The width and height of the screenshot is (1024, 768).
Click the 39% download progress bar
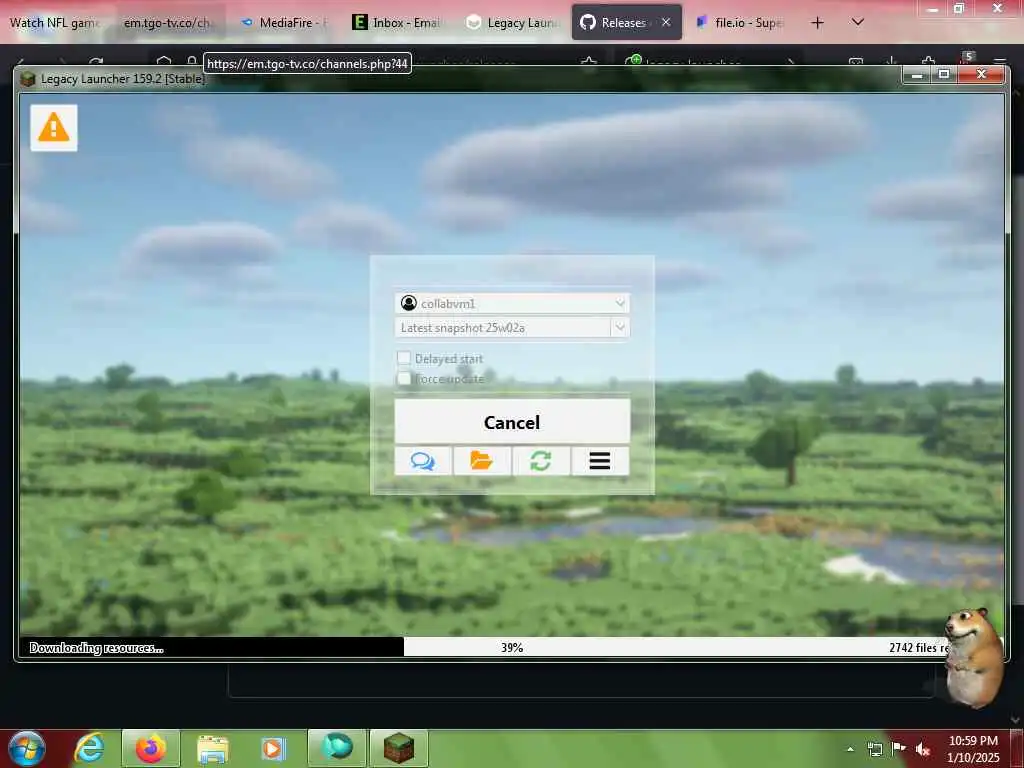pos(512,647)
